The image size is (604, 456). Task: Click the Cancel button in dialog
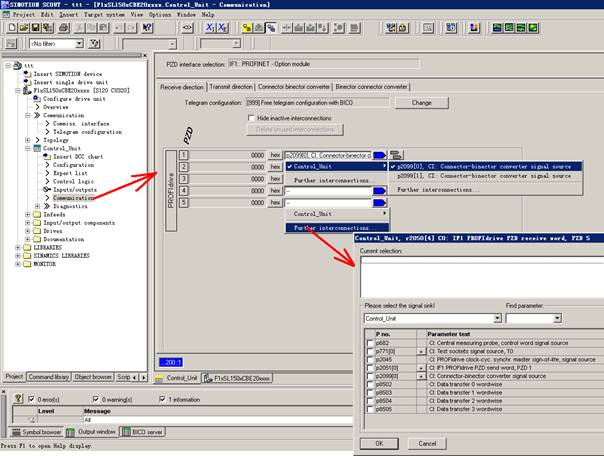427,442
